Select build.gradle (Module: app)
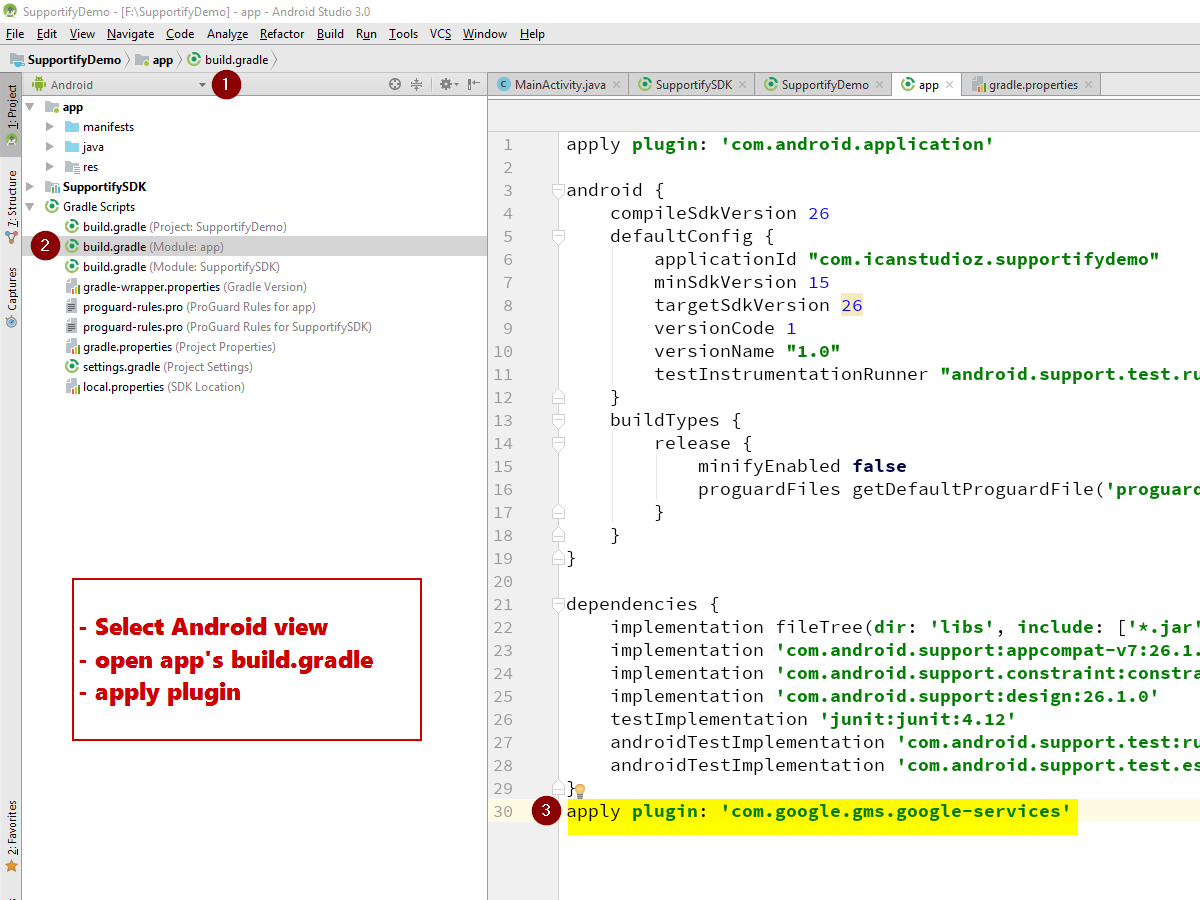Screen dimensions: 1200x900 click(x=254, y=247)
